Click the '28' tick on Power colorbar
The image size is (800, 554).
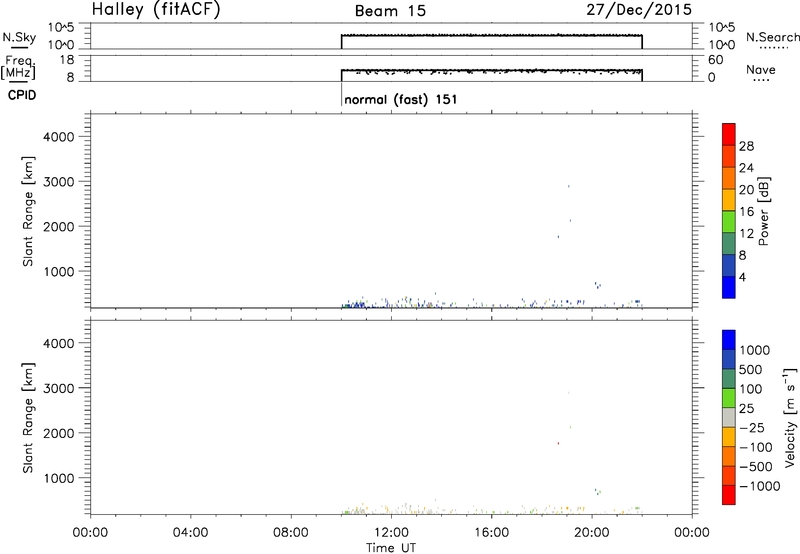[746, 146]
